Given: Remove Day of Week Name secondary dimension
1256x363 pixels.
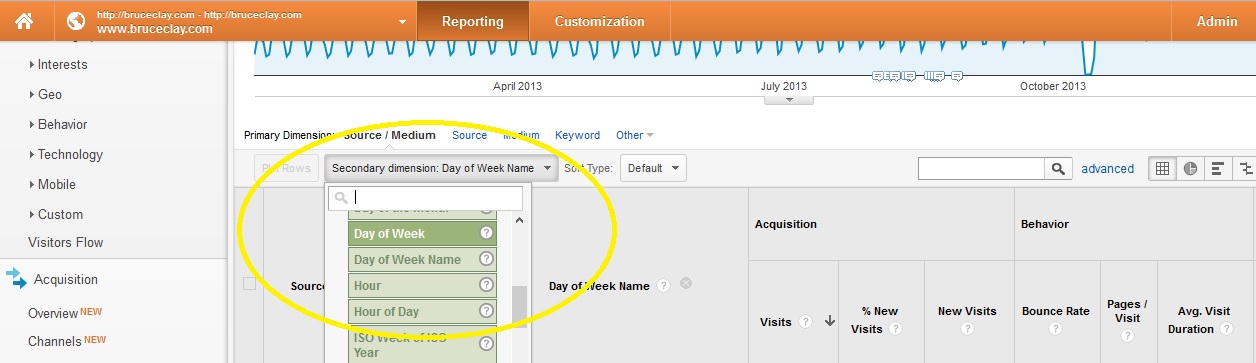Looking at the screenshot, I should click(686, 284).
